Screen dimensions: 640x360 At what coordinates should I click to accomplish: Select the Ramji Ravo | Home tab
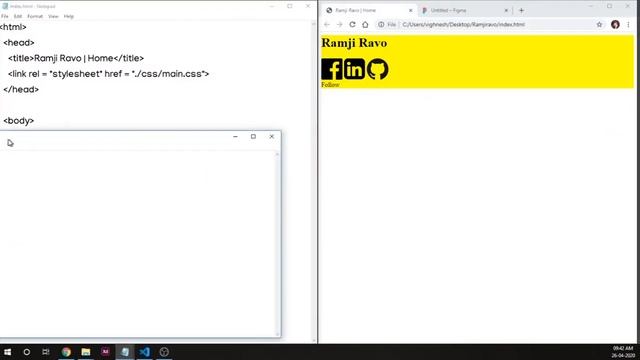click(x=369, y=10)
